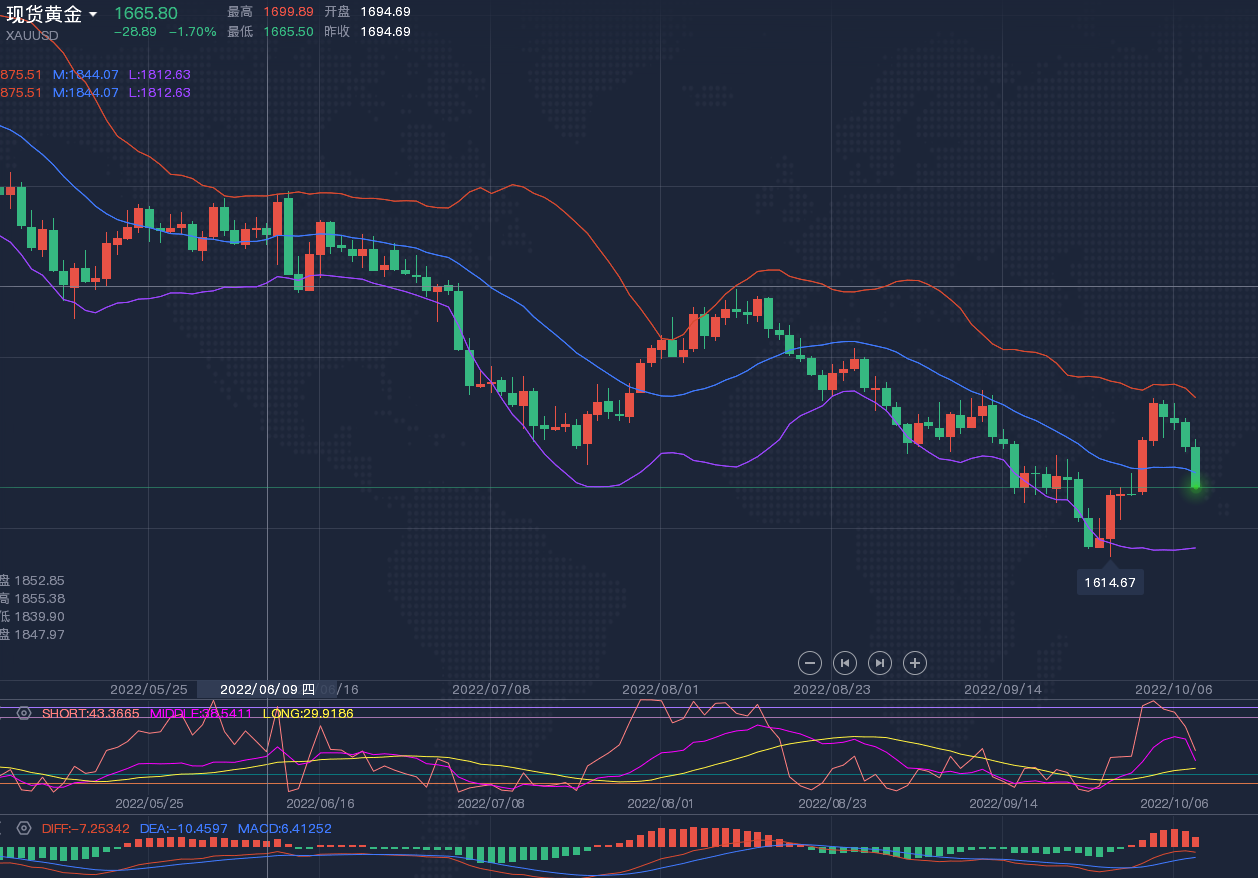Click the zoom out minus button
Screen dimensions: 1258x878
coord(810,662)
